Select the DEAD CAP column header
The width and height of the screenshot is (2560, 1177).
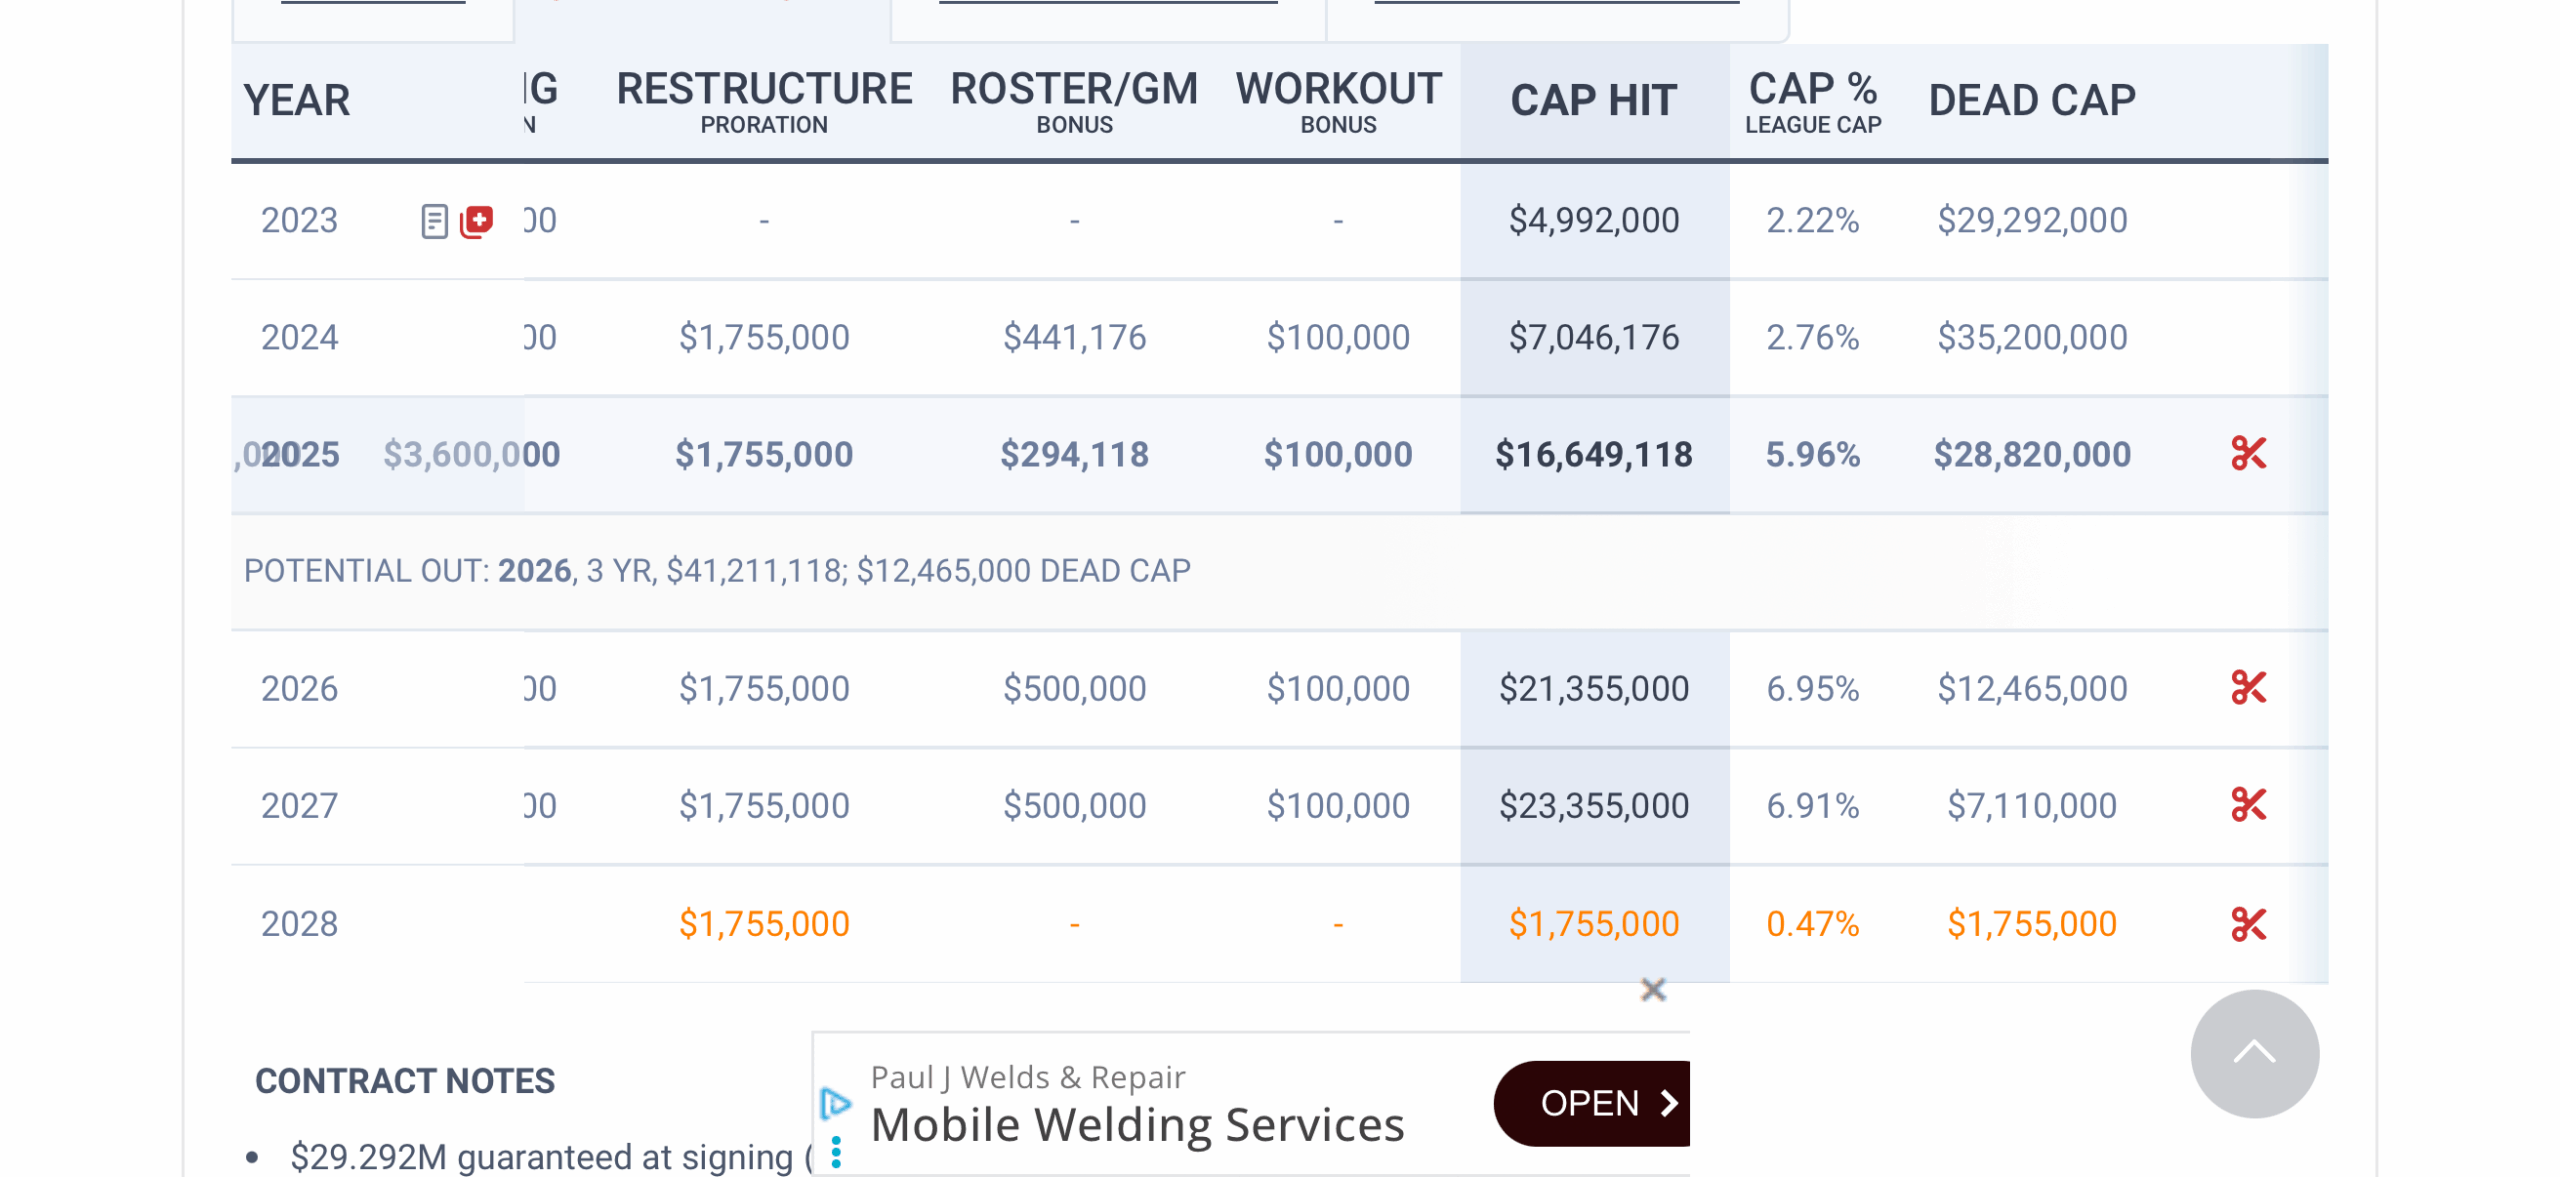pyautogui.click(x=2030, y=101)
